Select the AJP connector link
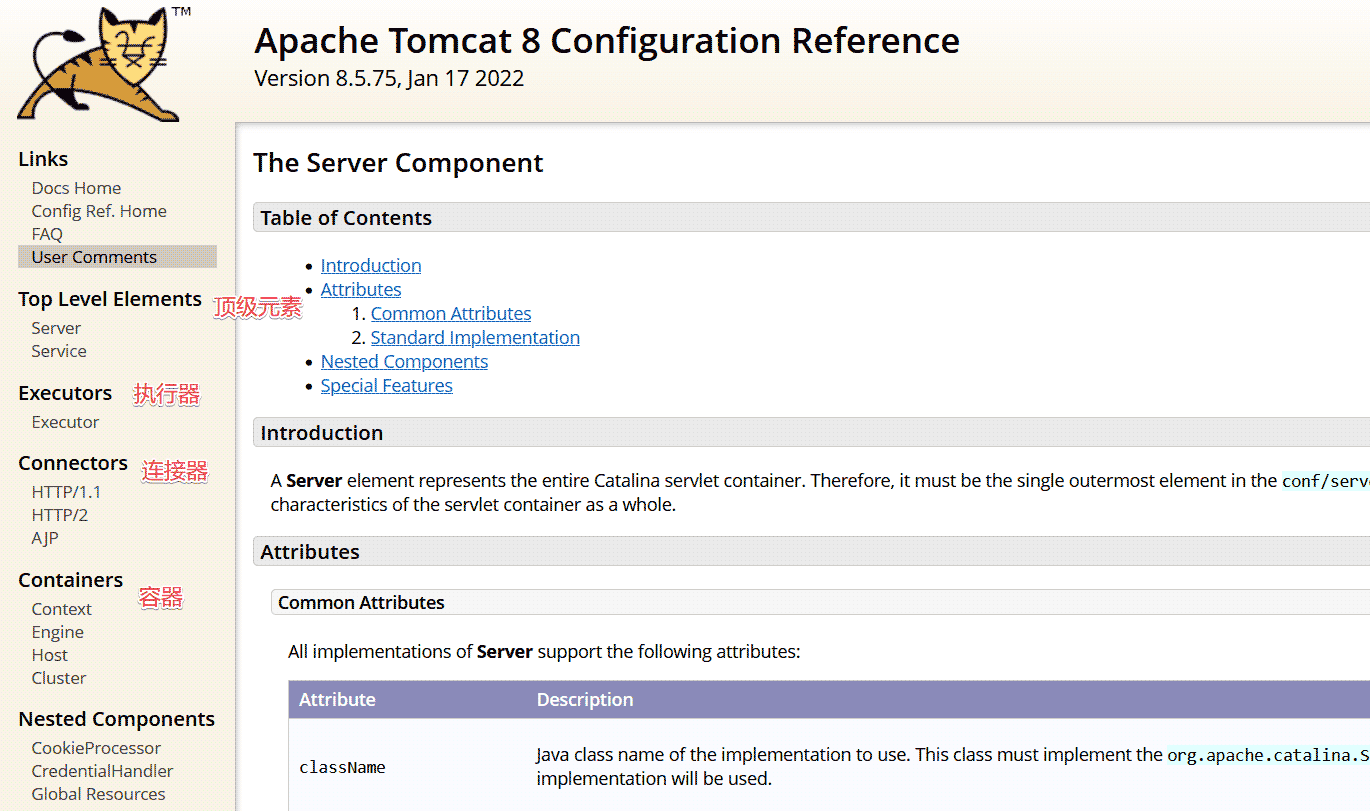Screen dimensions: 1370x811 point(45,538)
